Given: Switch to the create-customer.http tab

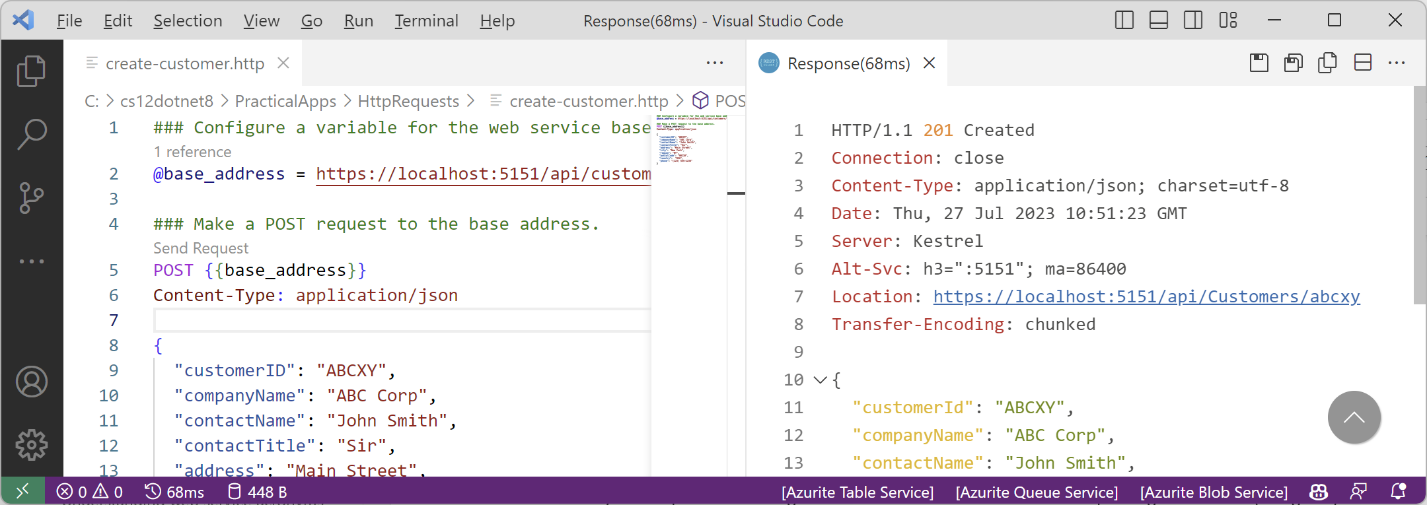Looking at the screenshot, I should [x=185, y=63].
